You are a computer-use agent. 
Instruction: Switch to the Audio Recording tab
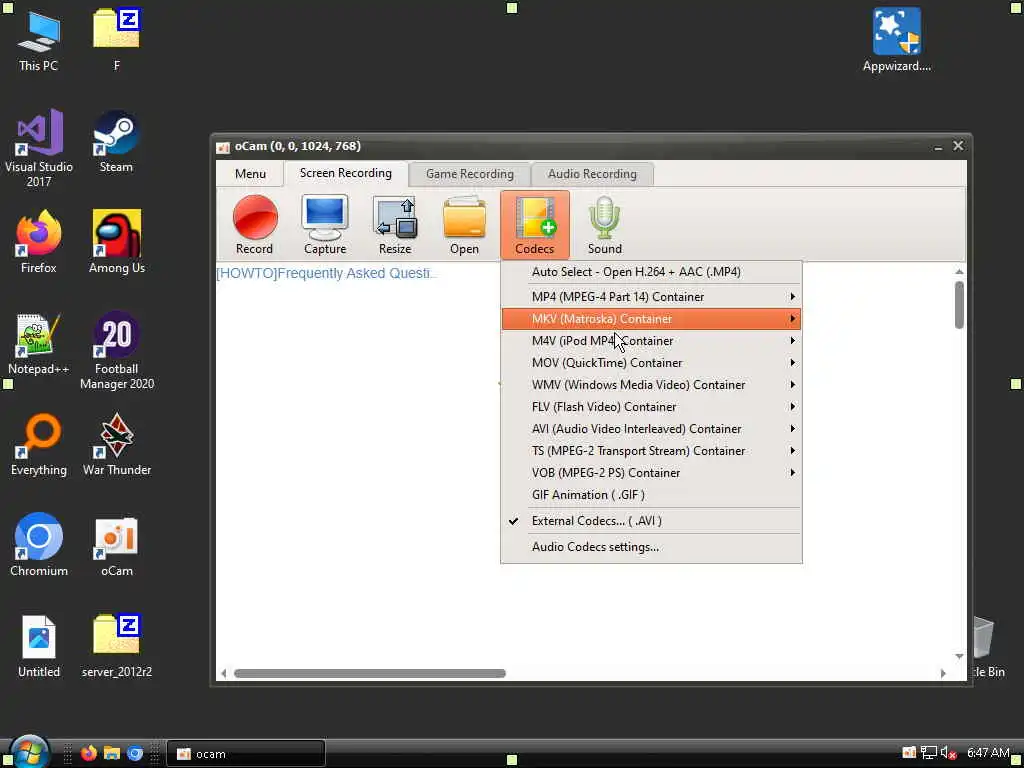[592, 174]
